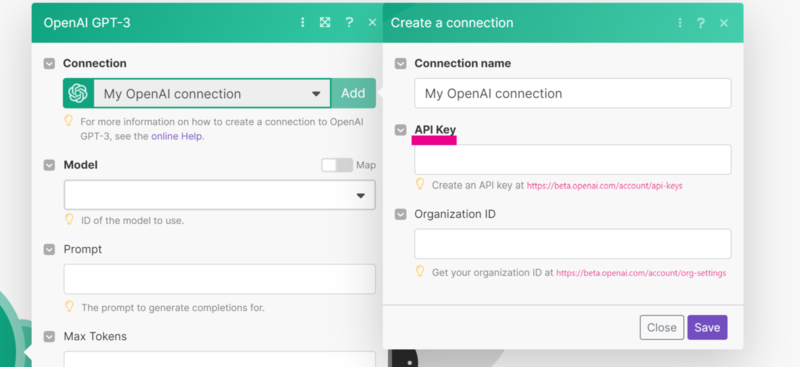The height and width of the screenshot is (367, 800).
Task: Click the lightbulb hint under Connection field
Action: coord(68,120)
